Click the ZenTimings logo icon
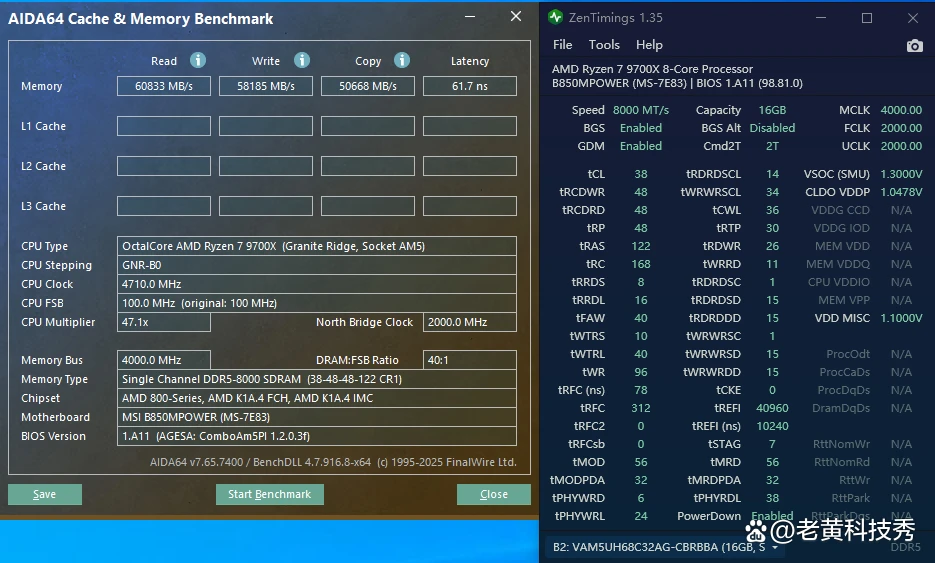Screen dimensions: 935x563 point(555,17)
